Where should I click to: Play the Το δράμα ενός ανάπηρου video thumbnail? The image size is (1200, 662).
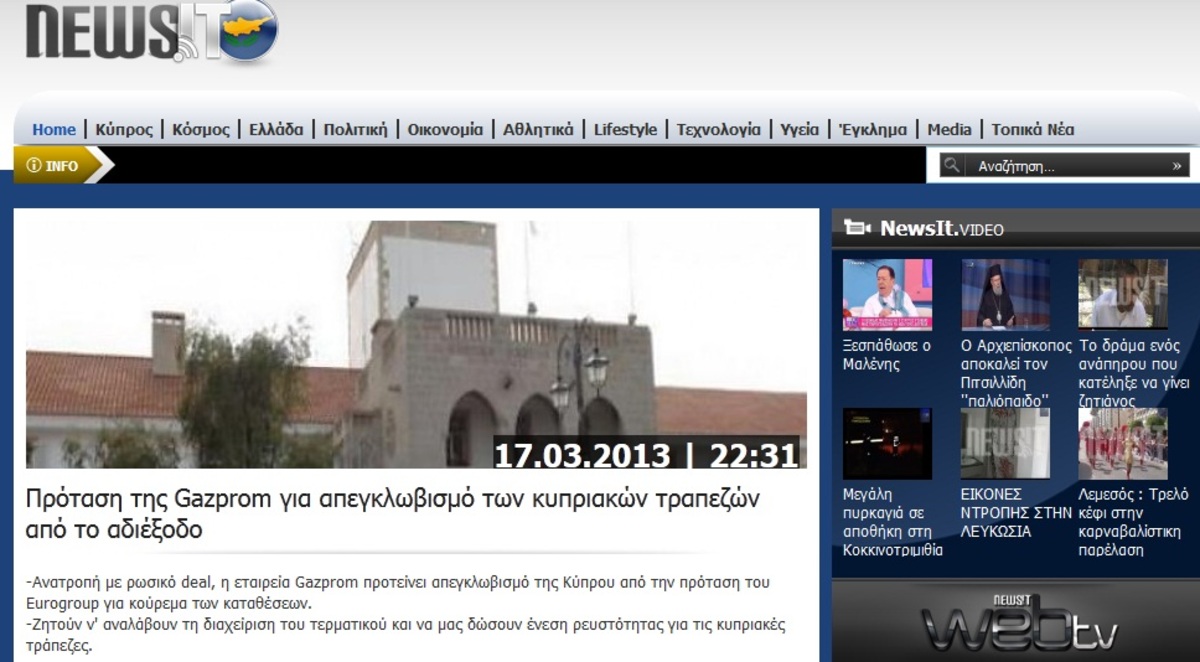1123,294
